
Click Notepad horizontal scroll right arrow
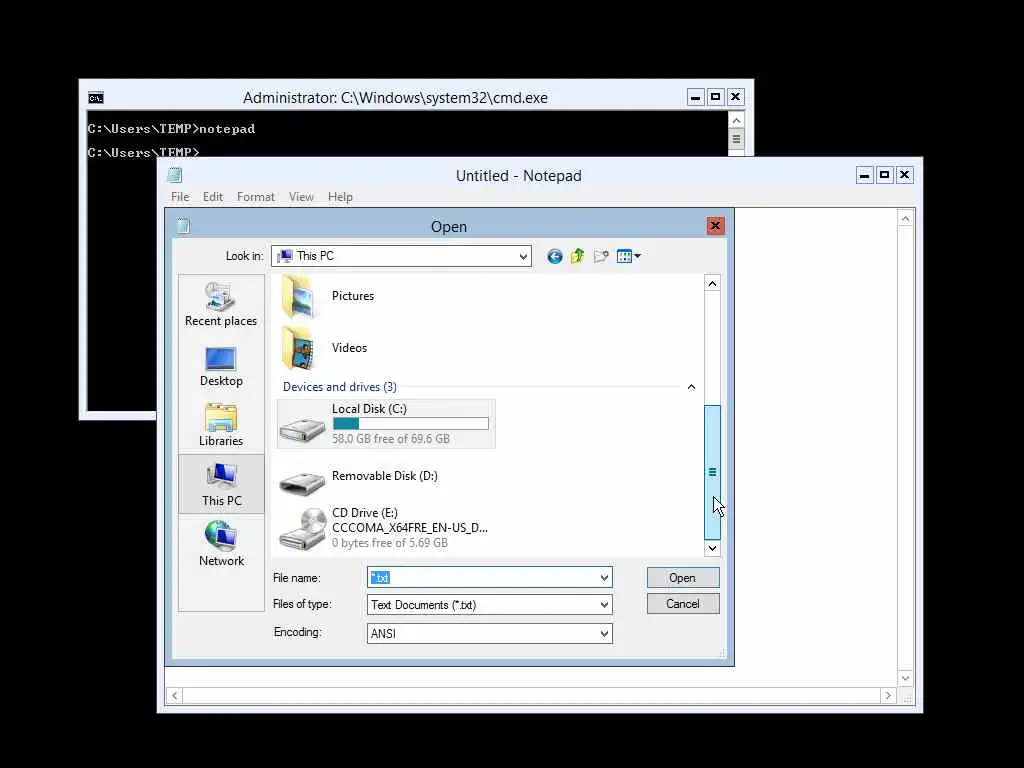coord(888,696)
